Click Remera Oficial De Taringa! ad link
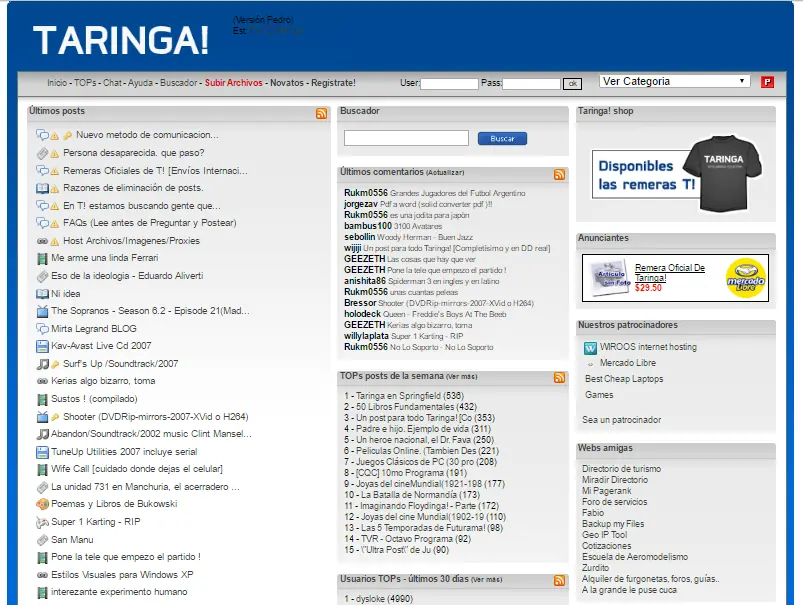 [669, 273]
